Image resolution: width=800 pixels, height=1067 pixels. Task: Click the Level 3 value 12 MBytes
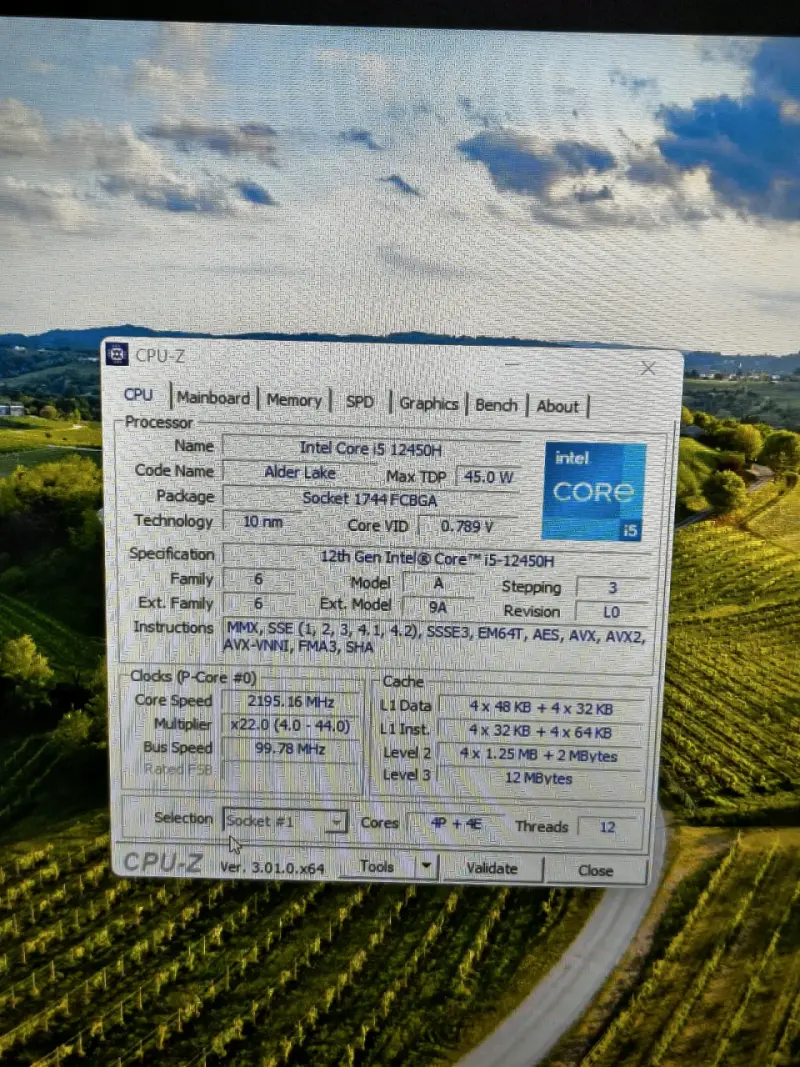coord(540,778)
